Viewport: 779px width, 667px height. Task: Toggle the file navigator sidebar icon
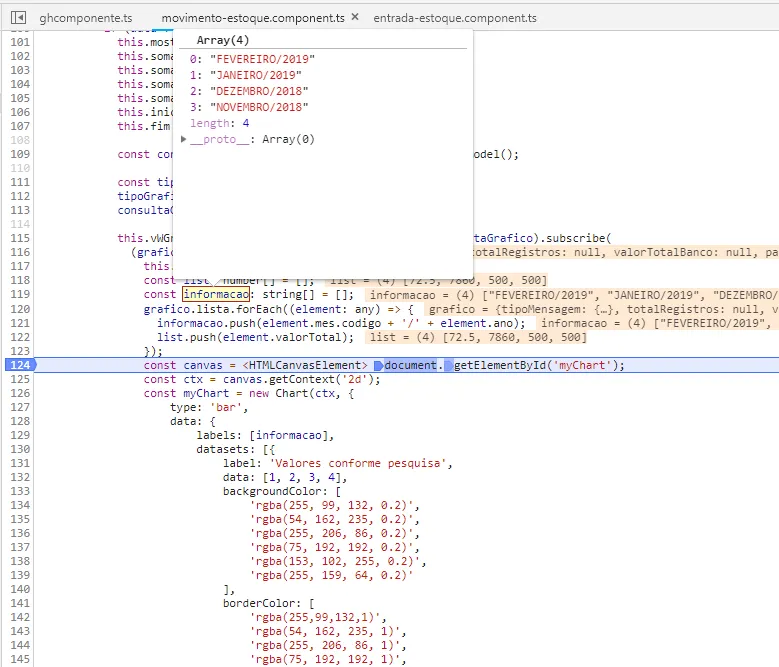tap(18, 18)
